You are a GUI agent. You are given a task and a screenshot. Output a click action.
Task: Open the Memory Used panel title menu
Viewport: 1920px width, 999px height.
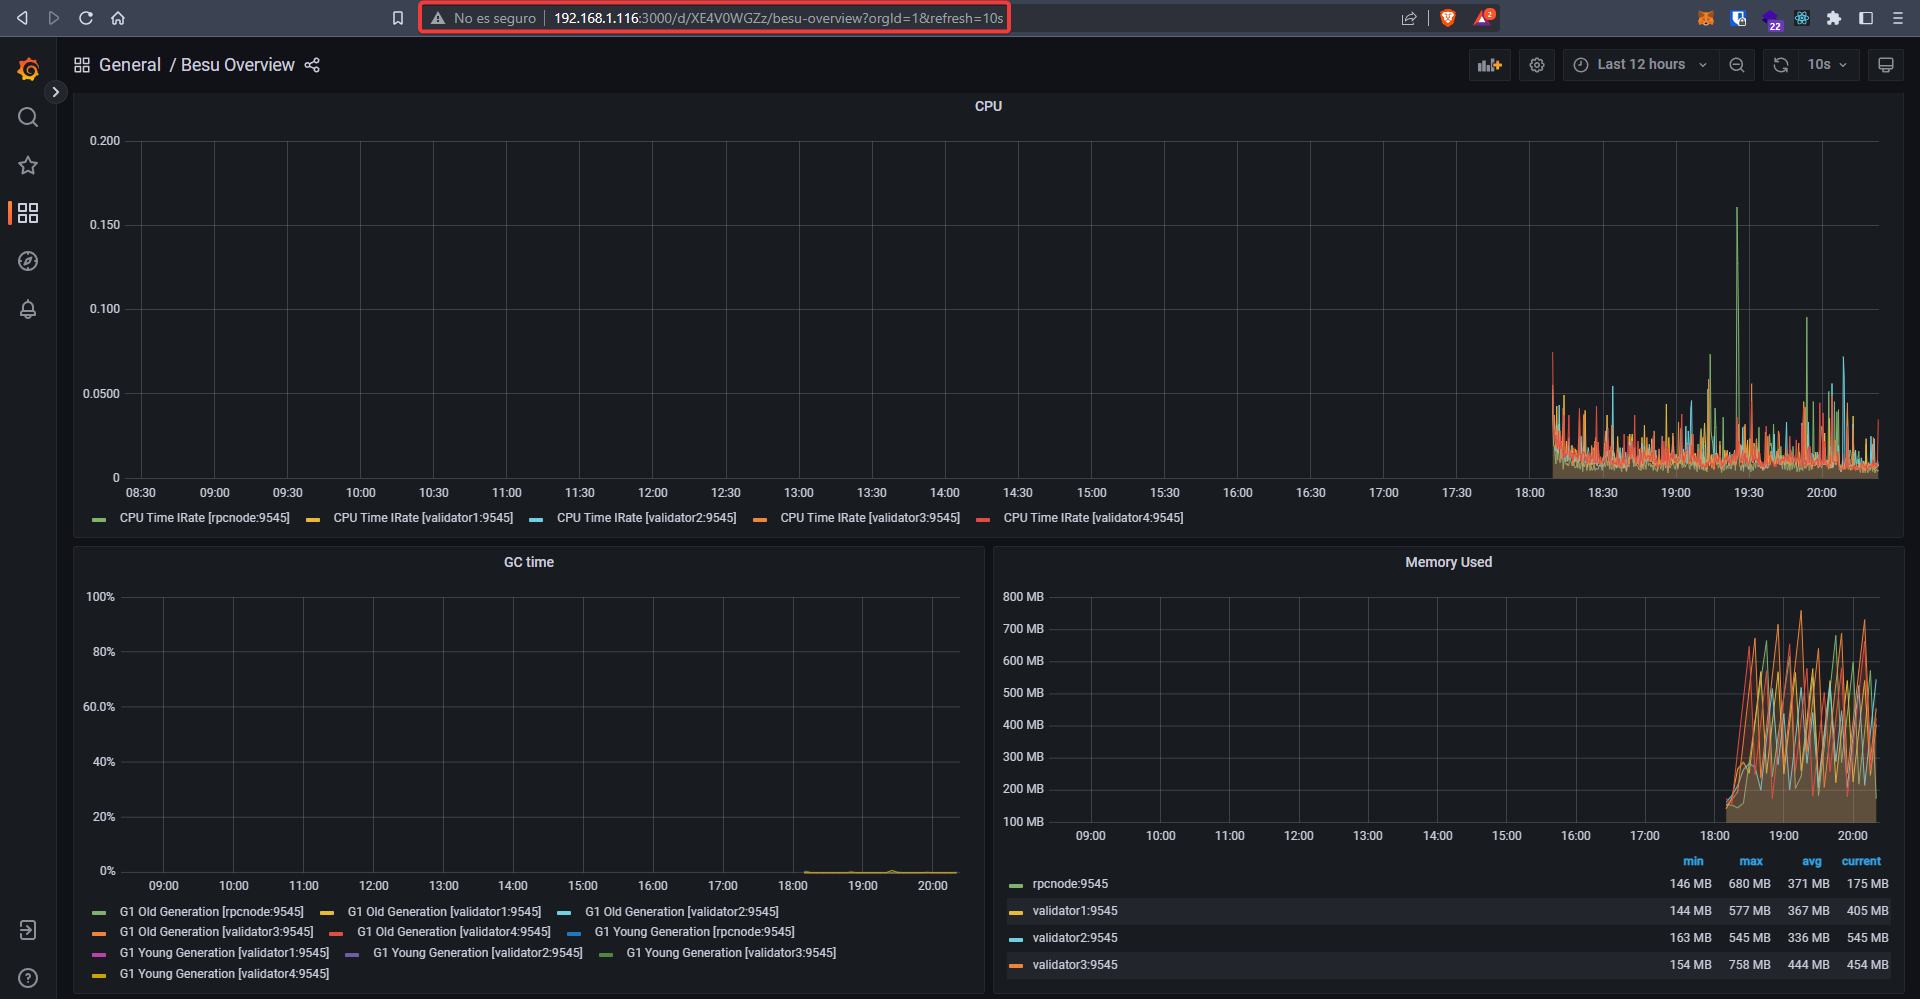click(x=1448, y=562)
